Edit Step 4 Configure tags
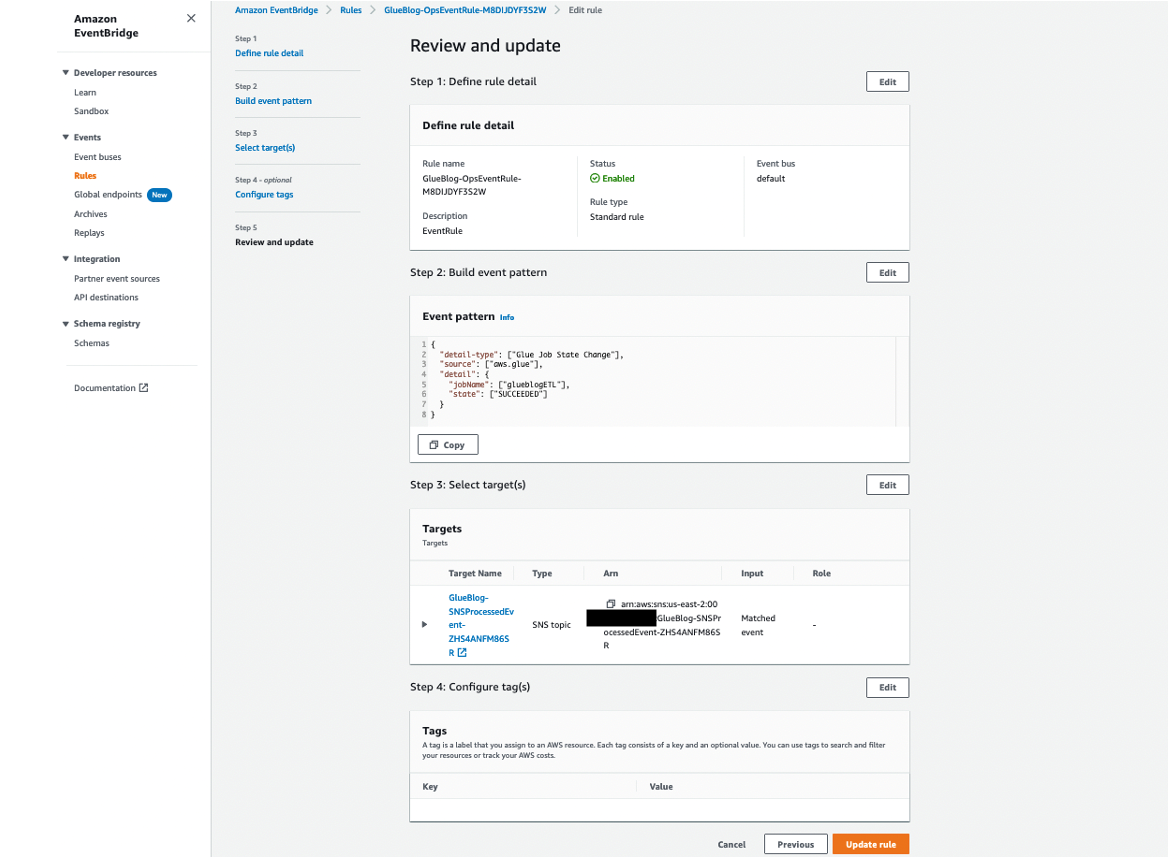 [x=887, y=688]
